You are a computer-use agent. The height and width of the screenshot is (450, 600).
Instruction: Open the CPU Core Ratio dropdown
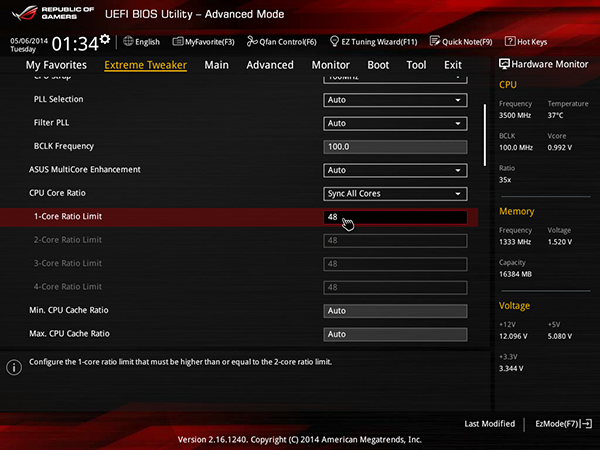395,194
